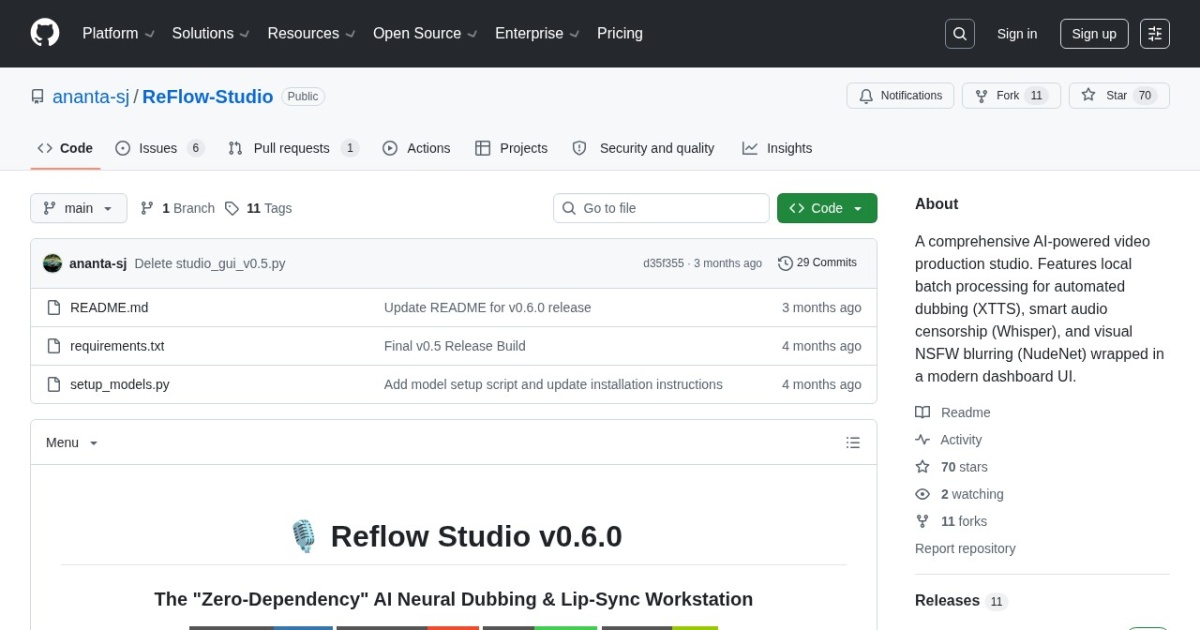Viewport: 1200px width, 630px height.
Task: Open the green Code dropdown button
Action: tap(827, 208)
